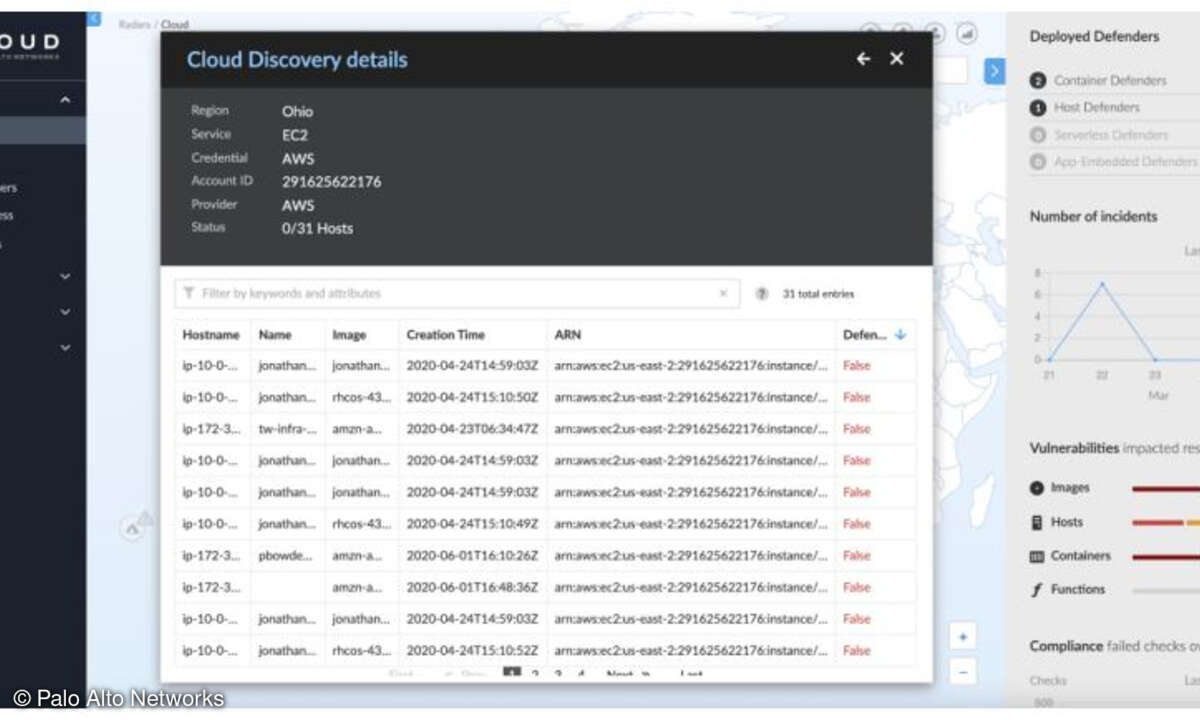Image resolution: width=1200 pixels, height=720 pixels.
Task: Sort table by Creation Time column header
Action: tap(445, 335)
